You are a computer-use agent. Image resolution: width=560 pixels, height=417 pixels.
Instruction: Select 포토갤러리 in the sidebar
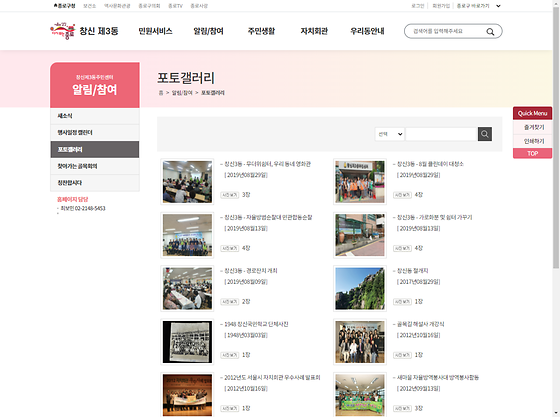pyautogui.click(x=95, y=149)
